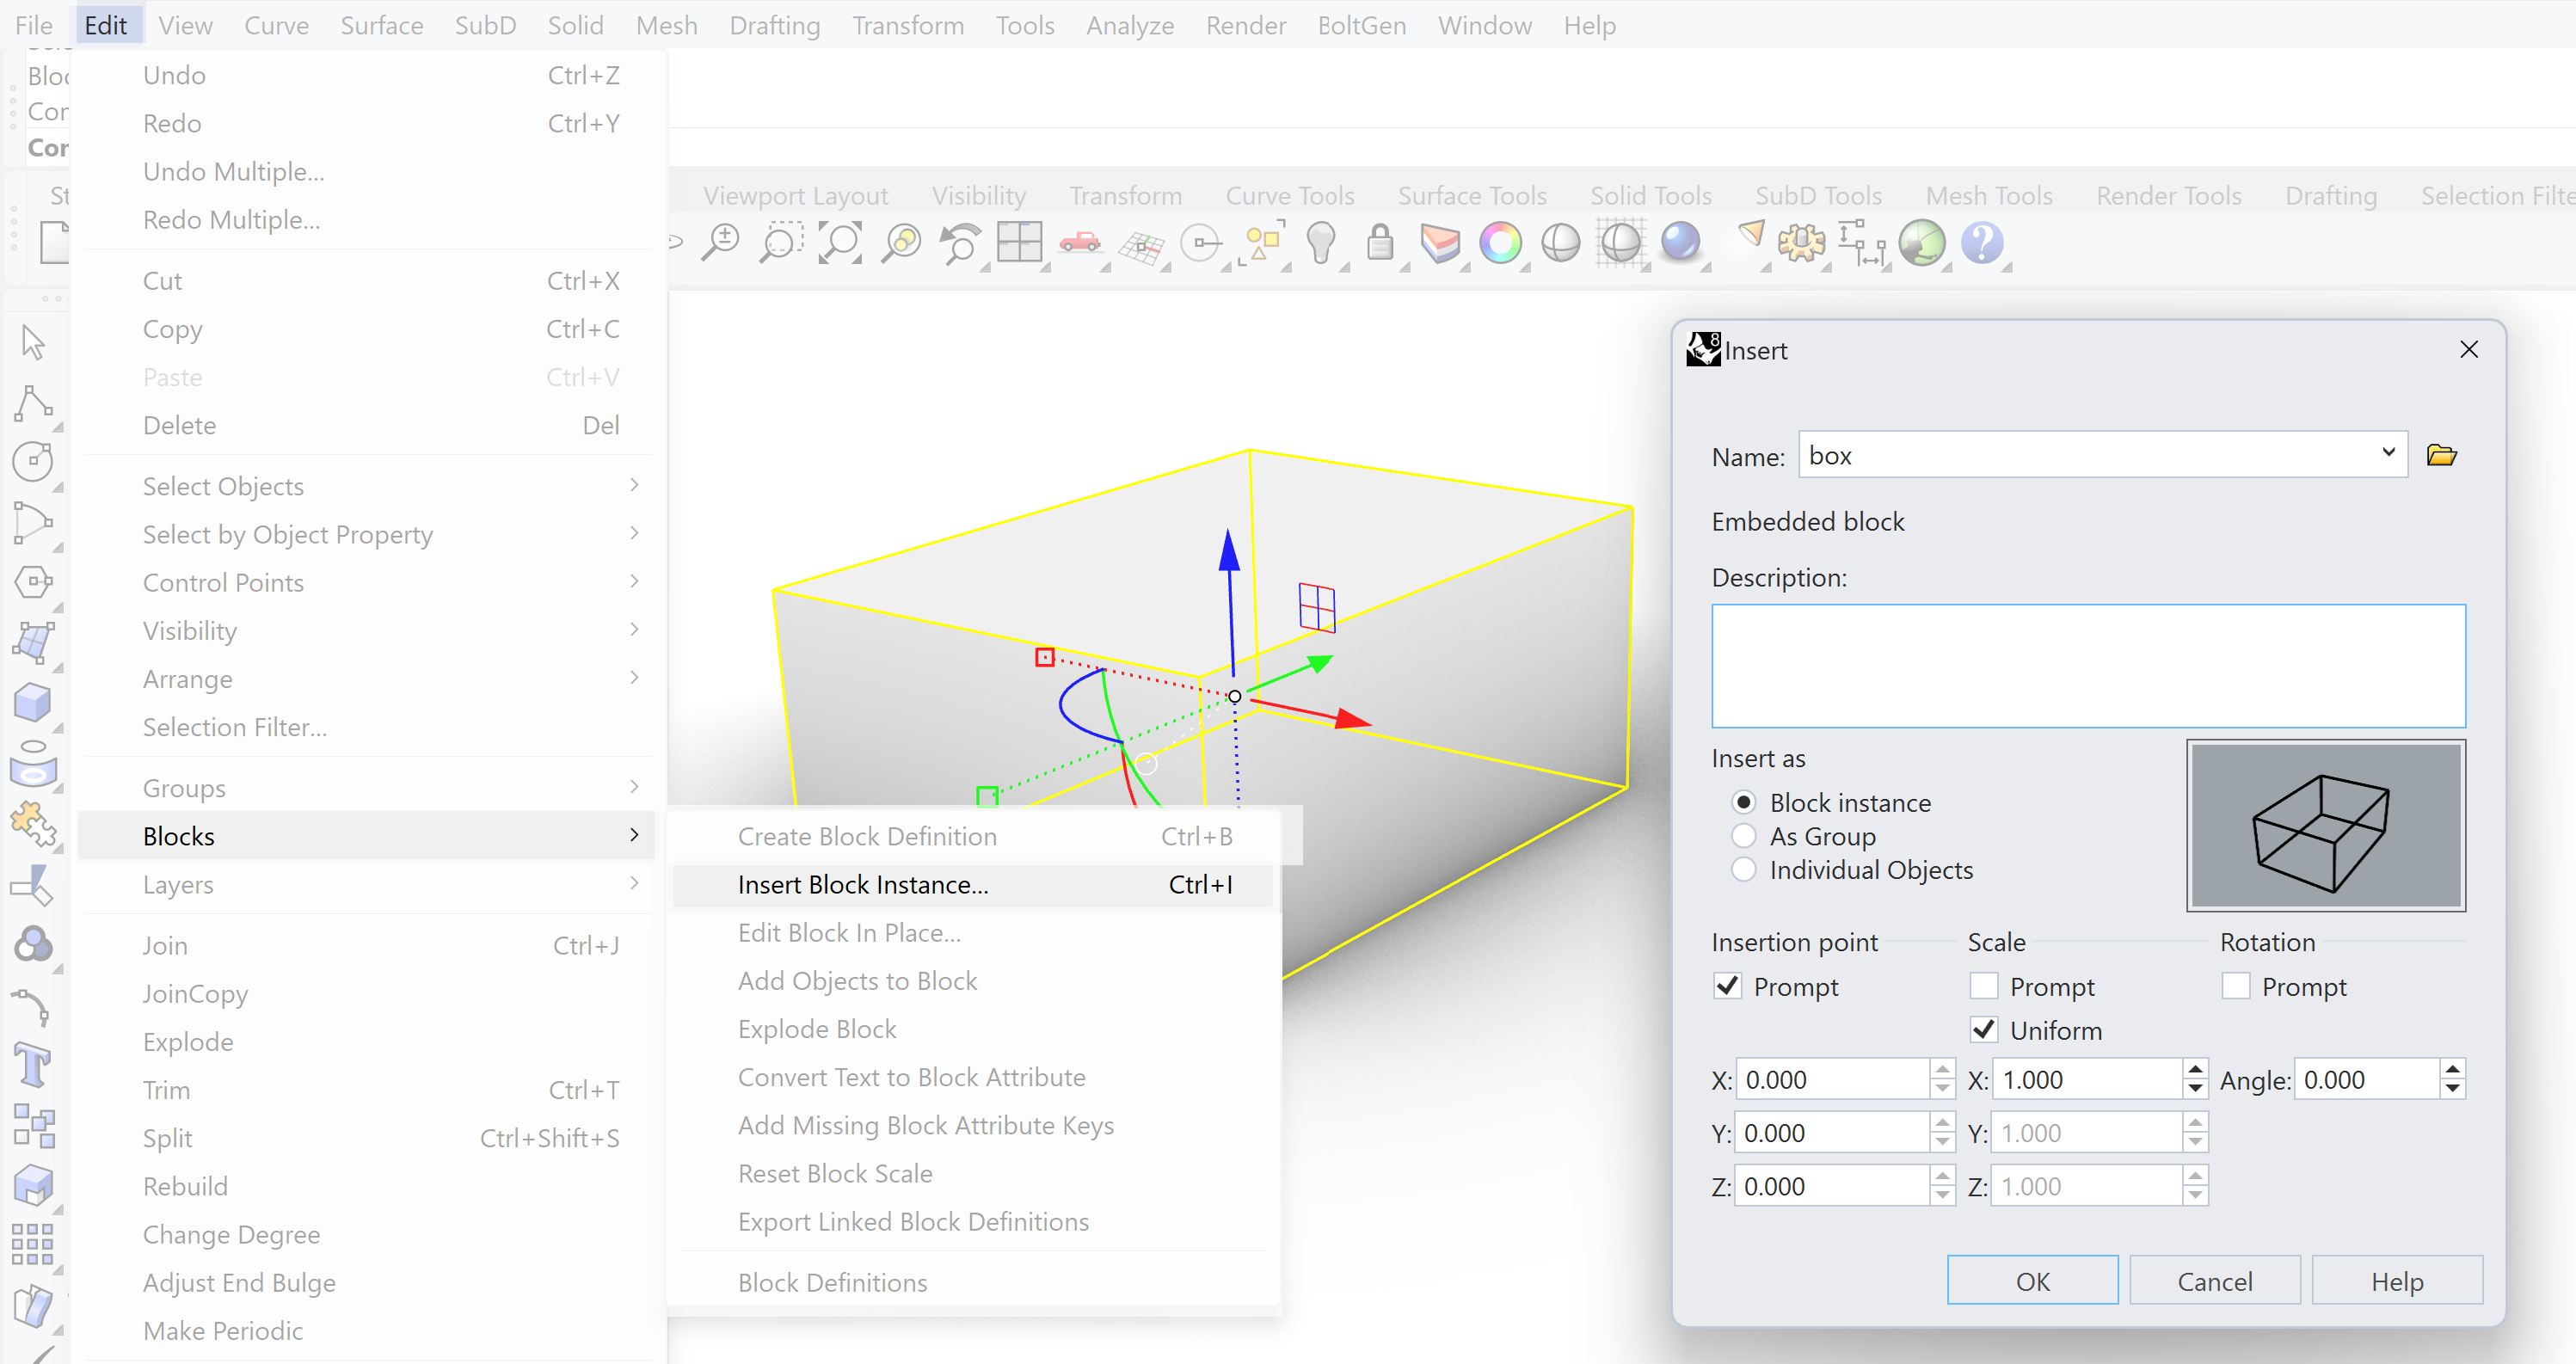Enable the Scale Prompt checkbox

pyautogui.click(x=1984, y=986)
